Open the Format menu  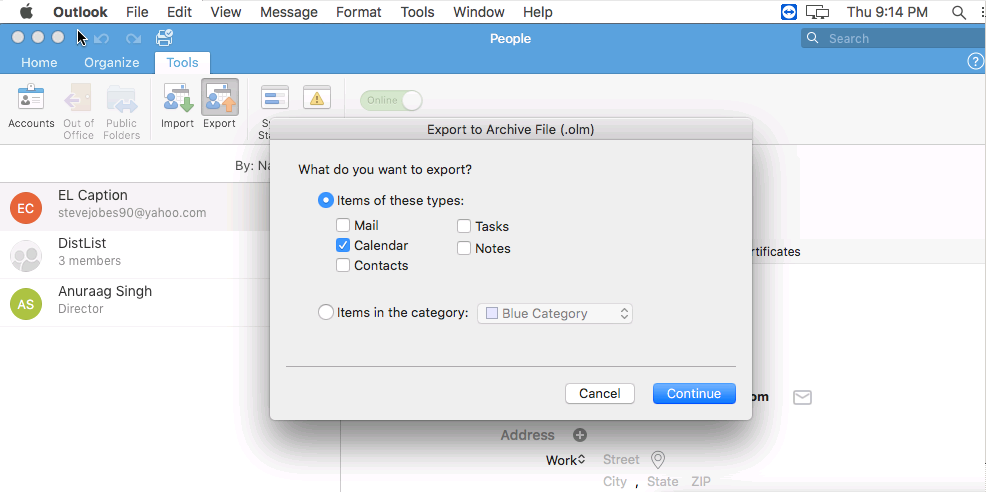[x=359, y=12]
